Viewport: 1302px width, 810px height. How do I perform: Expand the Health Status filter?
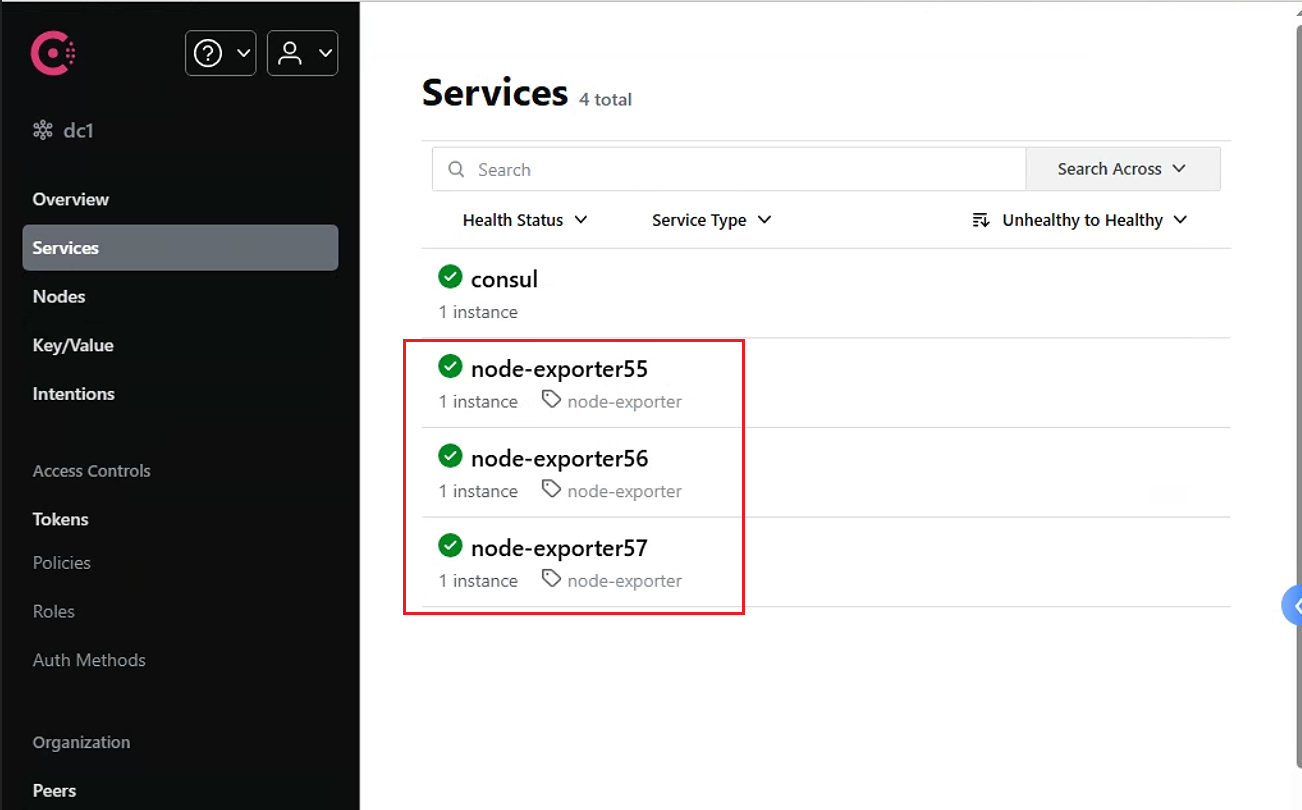(x=524, y=220)
